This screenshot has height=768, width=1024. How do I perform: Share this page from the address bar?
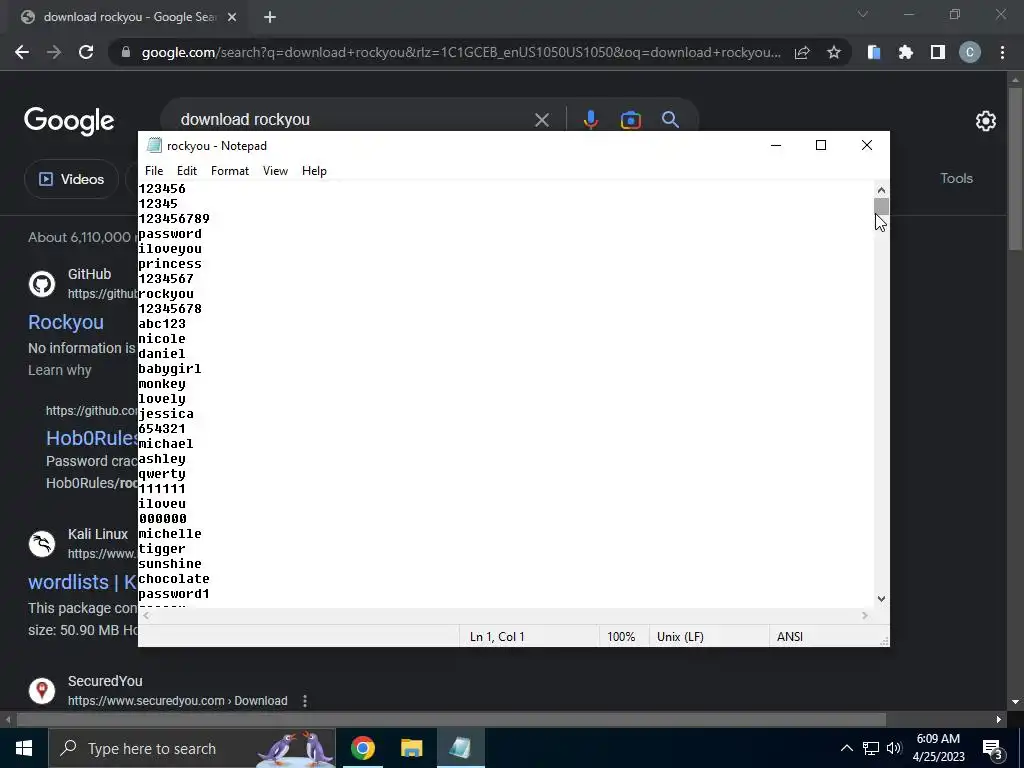(x=802, y=52)
